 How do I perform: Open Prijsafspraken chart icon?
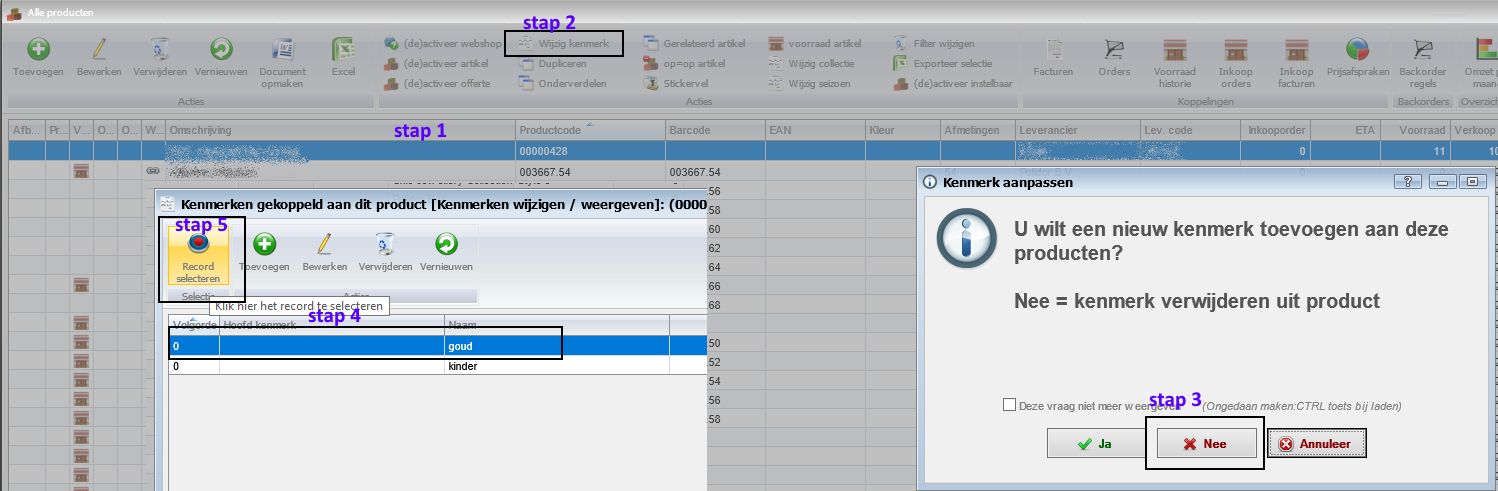pos(1356,49)
